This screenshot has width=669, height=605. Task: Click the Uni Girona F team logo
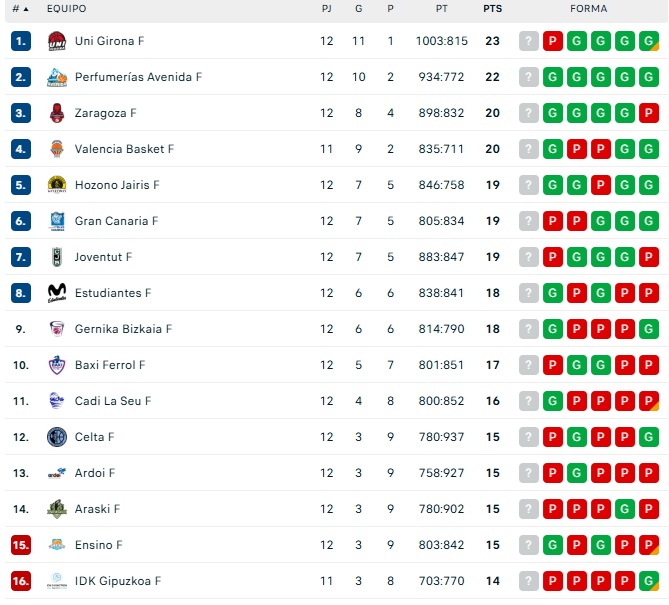pos(57,41)
